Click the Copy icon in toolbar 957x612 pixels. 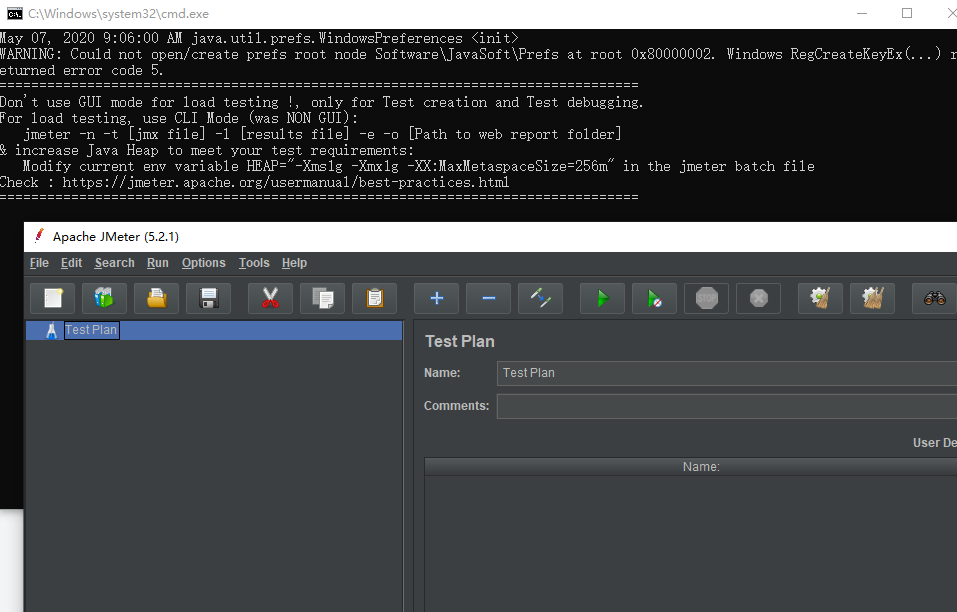click(322, 298)
